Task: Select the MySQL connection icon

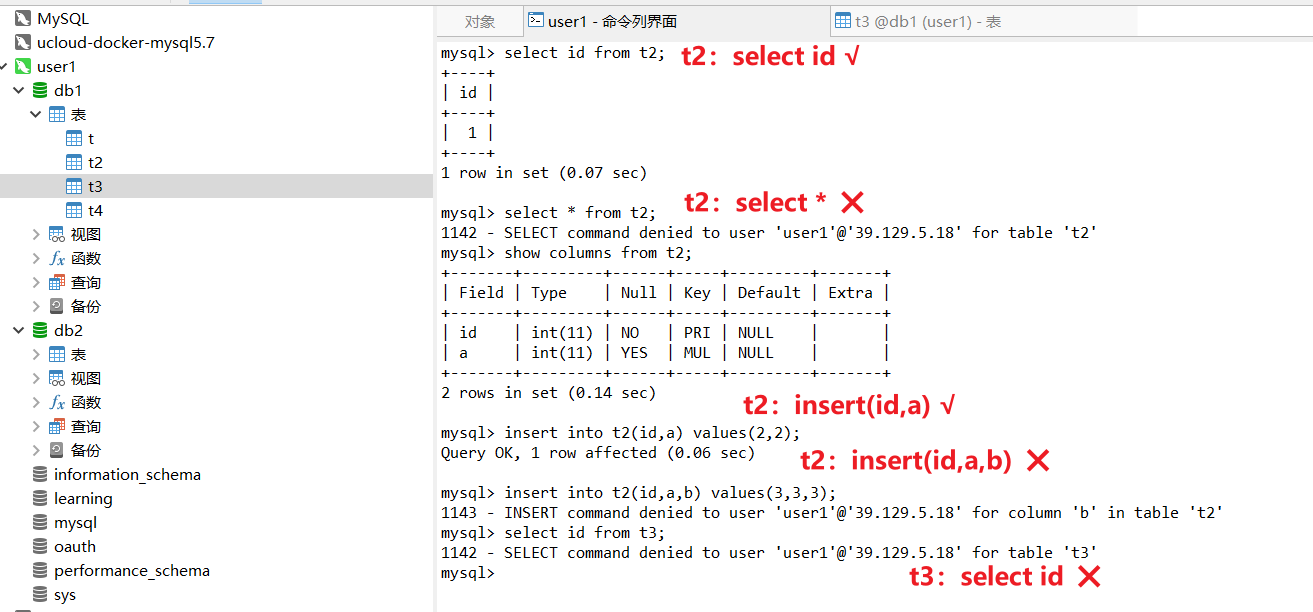Action: pos(22,18)
